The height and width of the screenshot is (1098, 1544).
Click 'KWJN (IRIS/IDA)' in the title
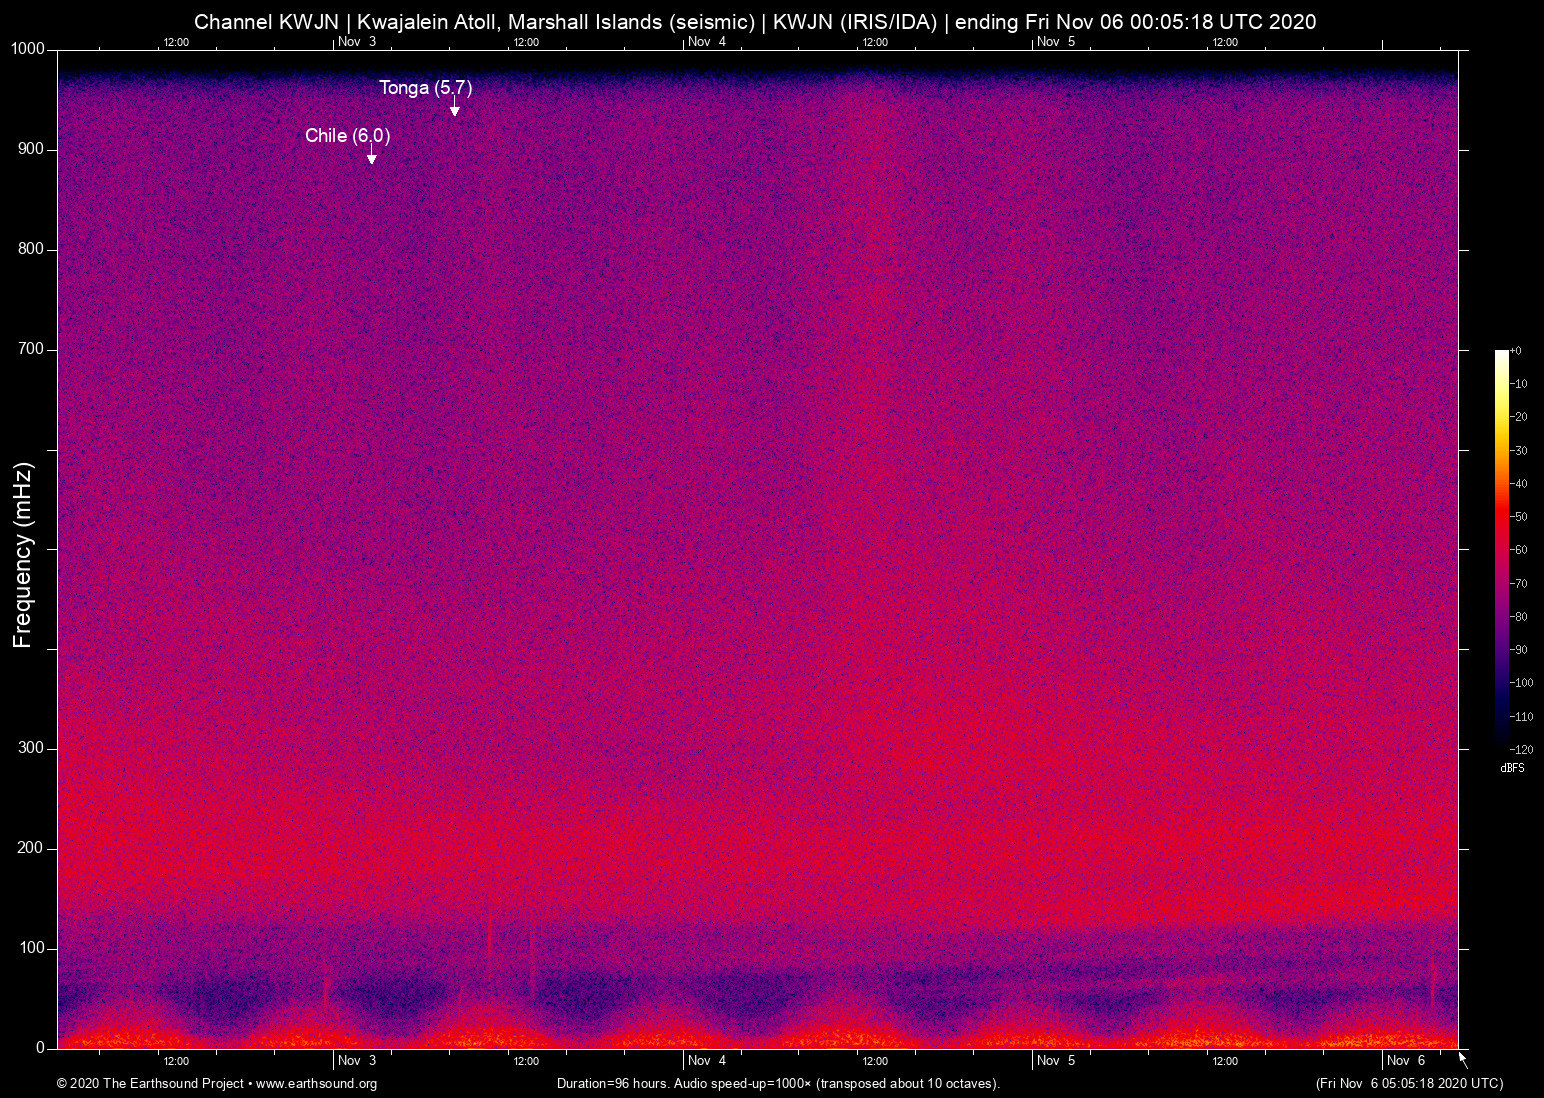click(x=855, y=22)
